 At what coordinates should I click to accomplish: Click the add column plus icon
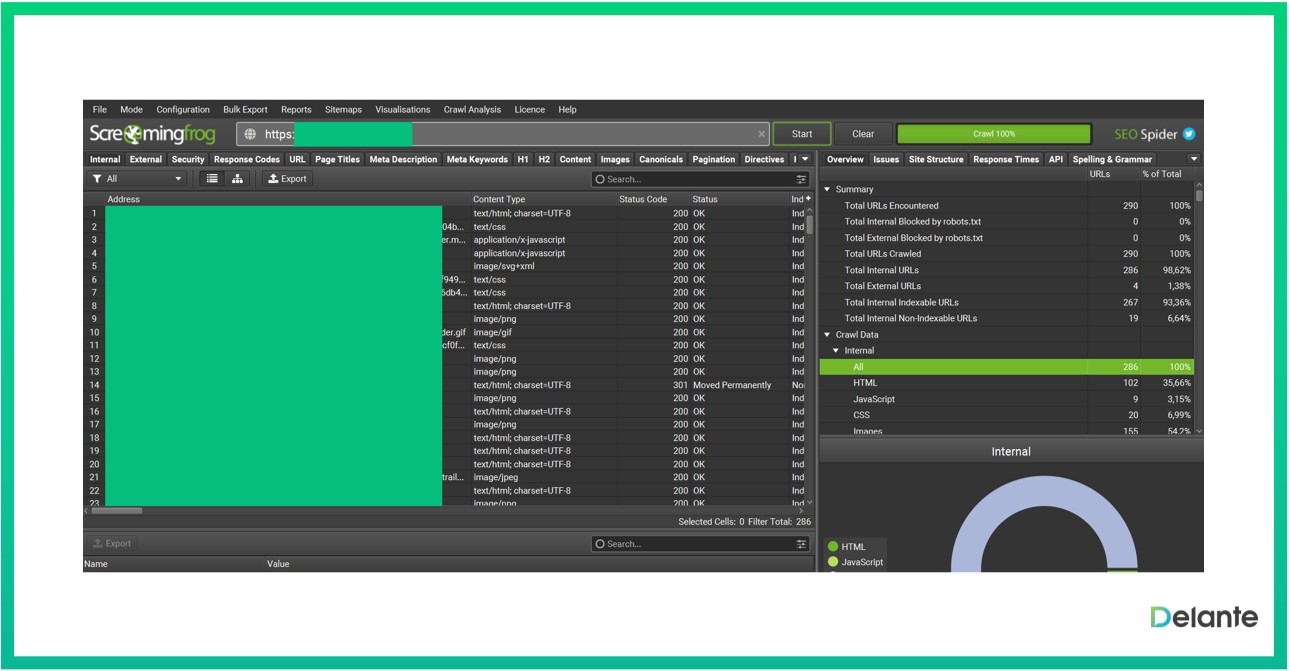click(808, 199)
